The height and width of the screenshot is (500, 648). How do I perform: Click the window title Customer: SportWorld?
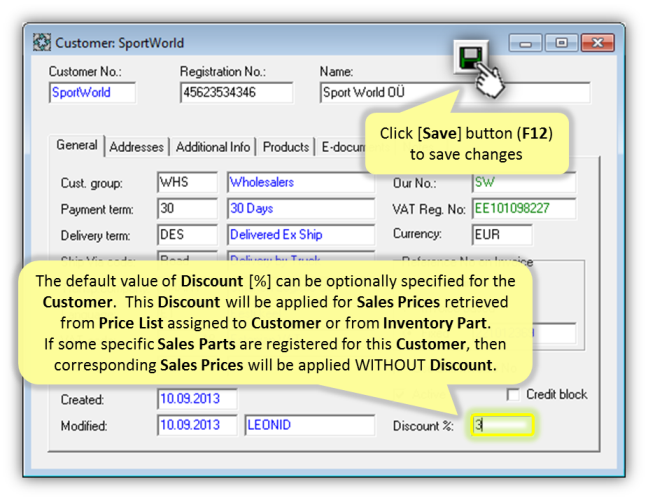[119, 43]
